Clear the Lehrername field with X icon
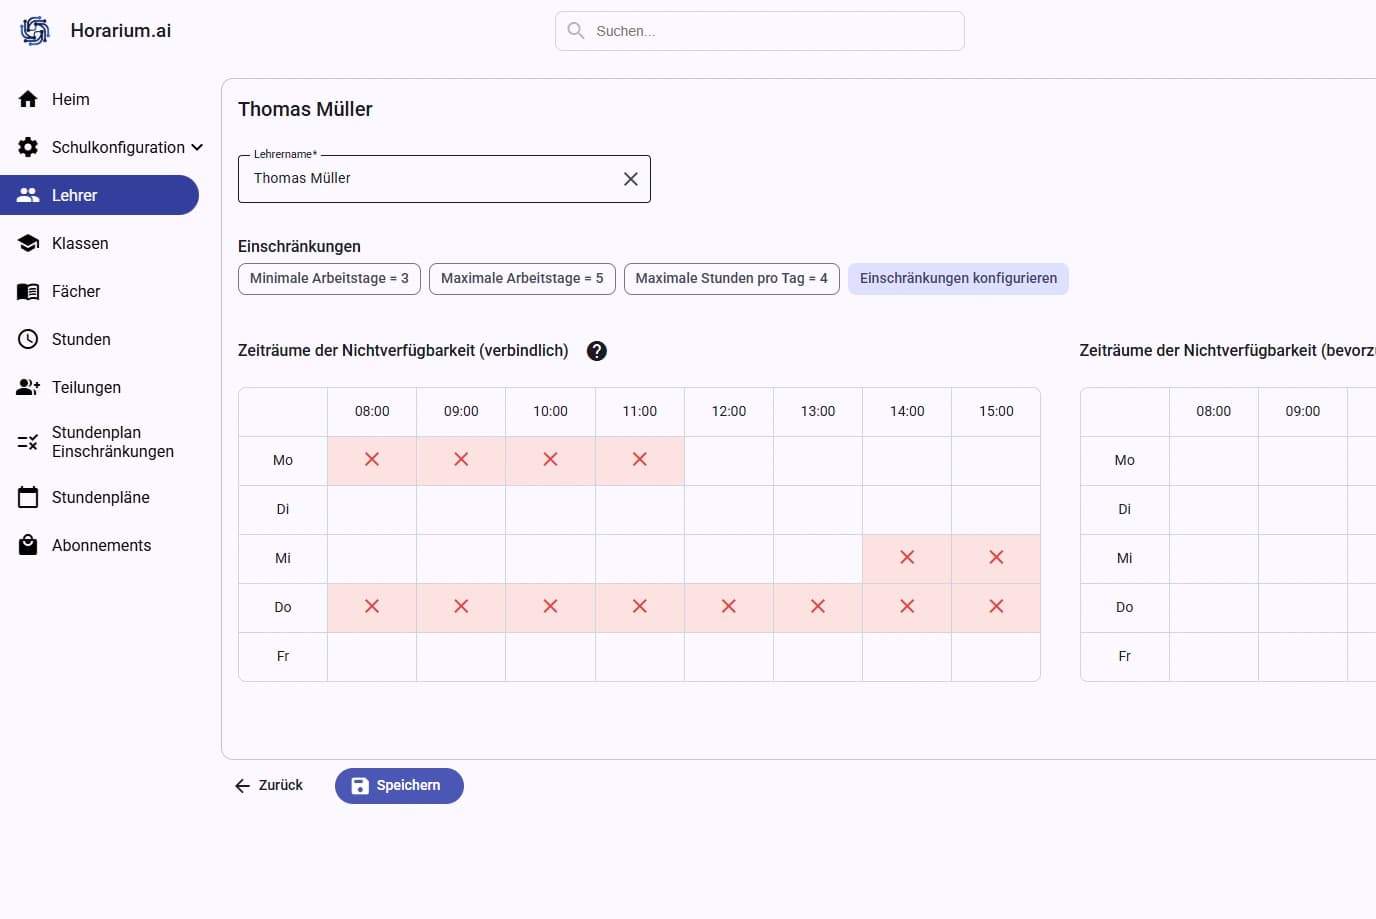The image size is (1376, 919). coord(630,179)
